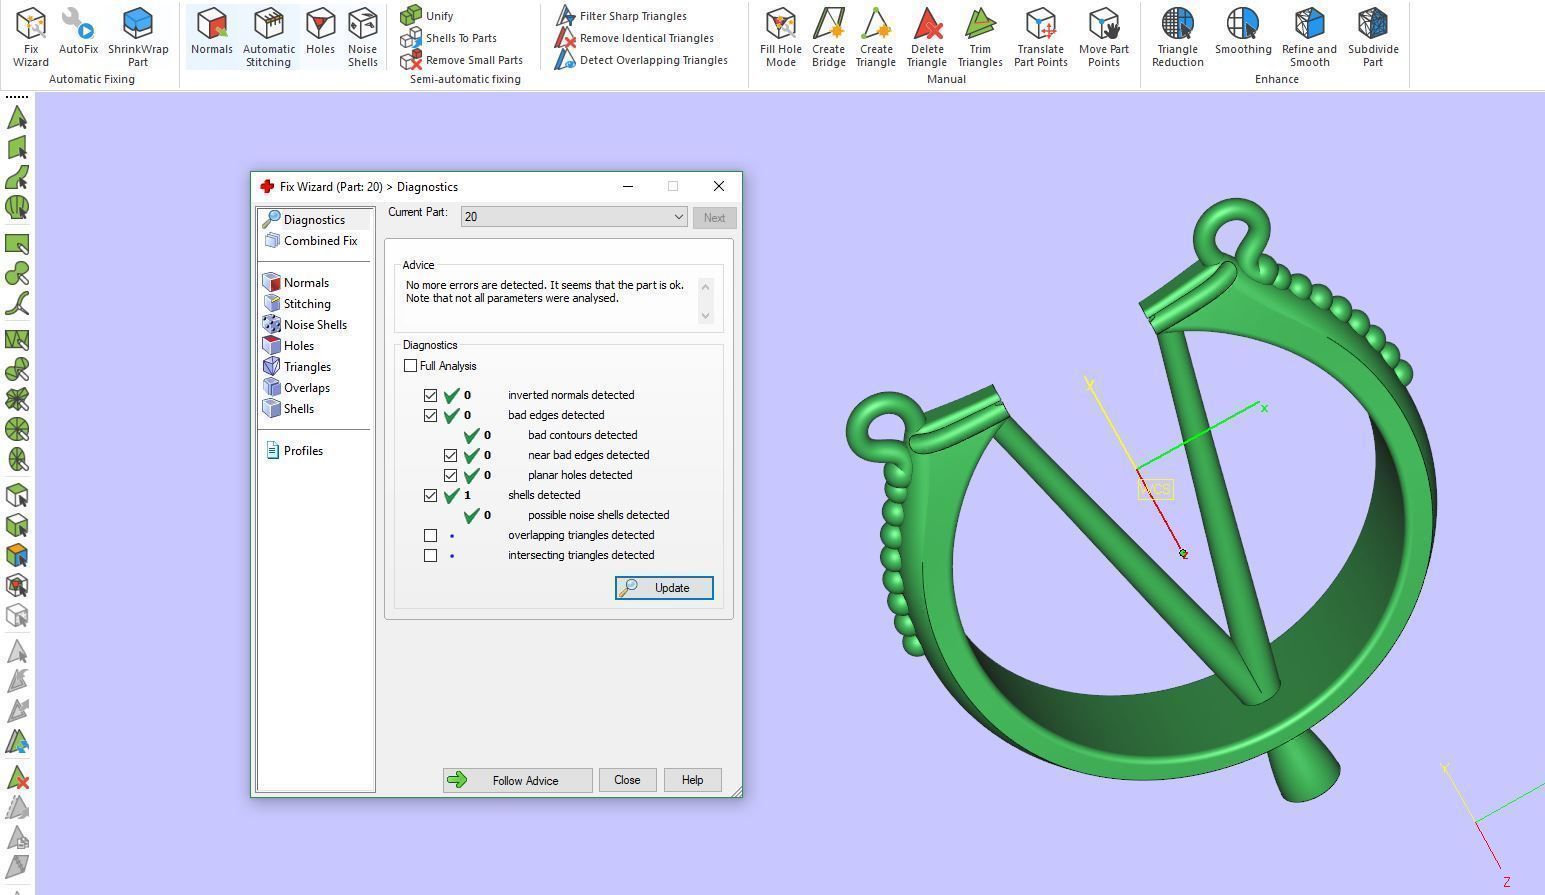Uncheck inverted normals detected checkbox
Screen dimensions: 1545x895
(430, 395)
